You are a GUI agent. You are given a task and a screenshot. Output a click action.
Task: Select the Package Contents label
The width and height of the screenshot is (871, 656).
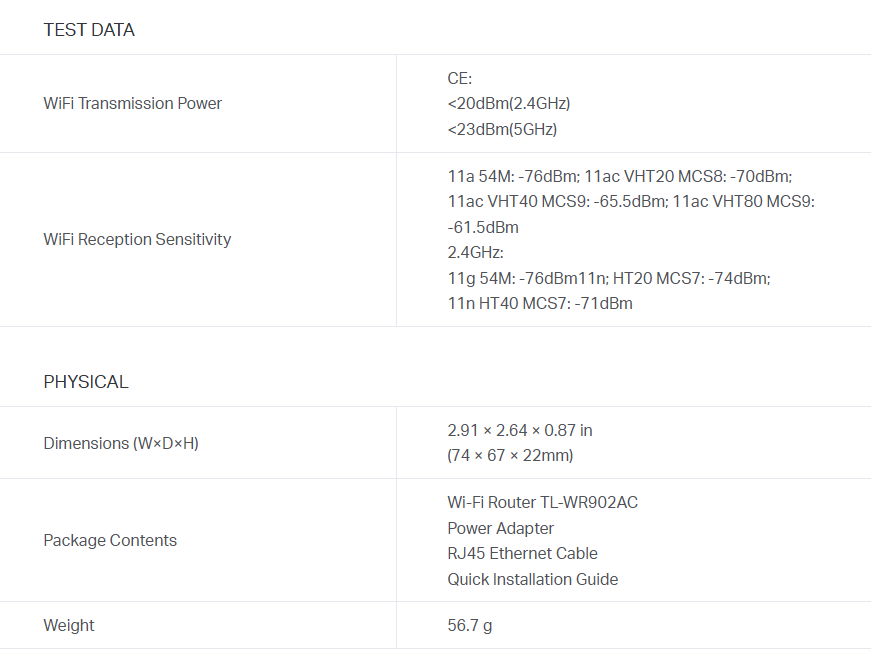point(110,541)
